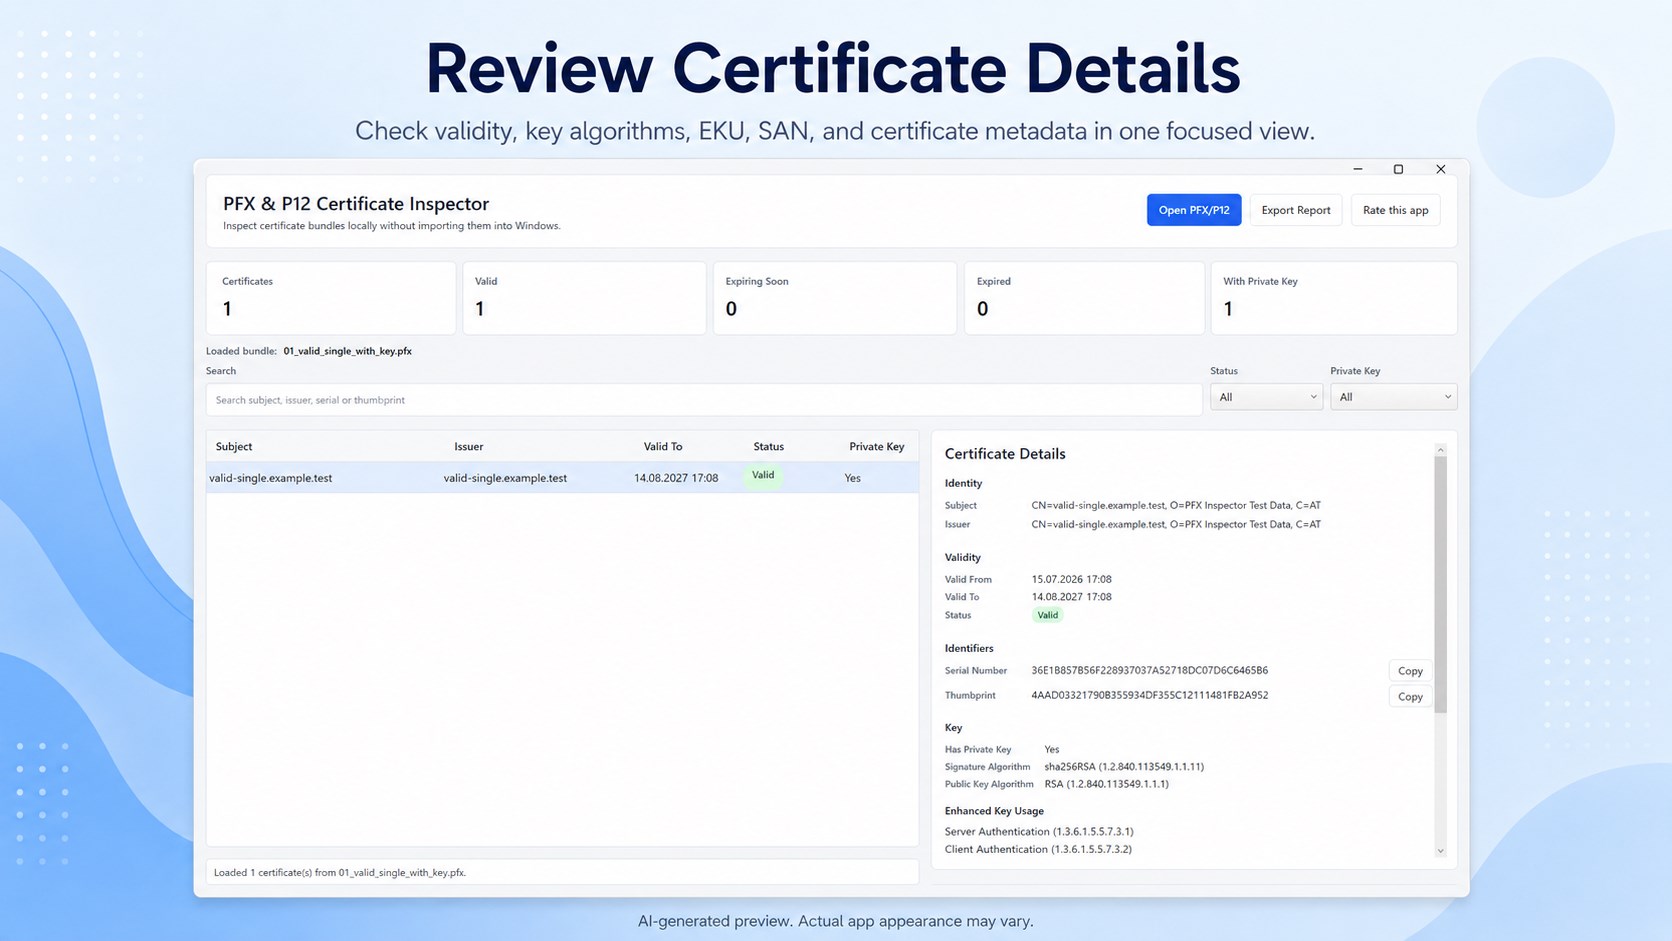1672x941 pixels.
Task: Sort by the Issuer column header
Action: tap(468, 447)
